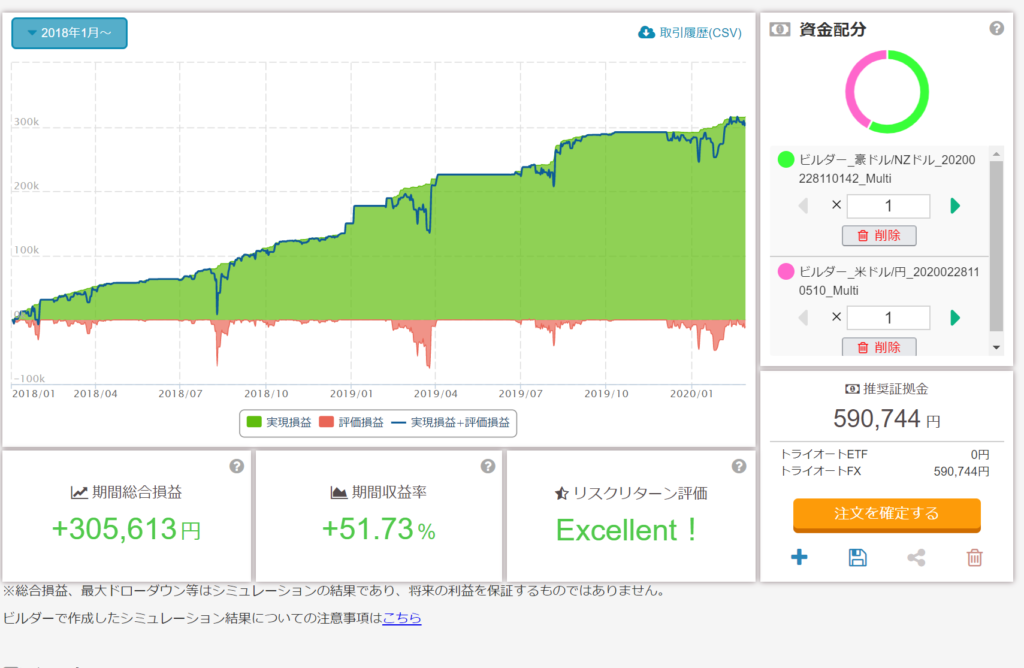The height and width of the screenshot is (668, 1024).
Task: Follow the こちら notes link
Action: (x=401, y=618)
